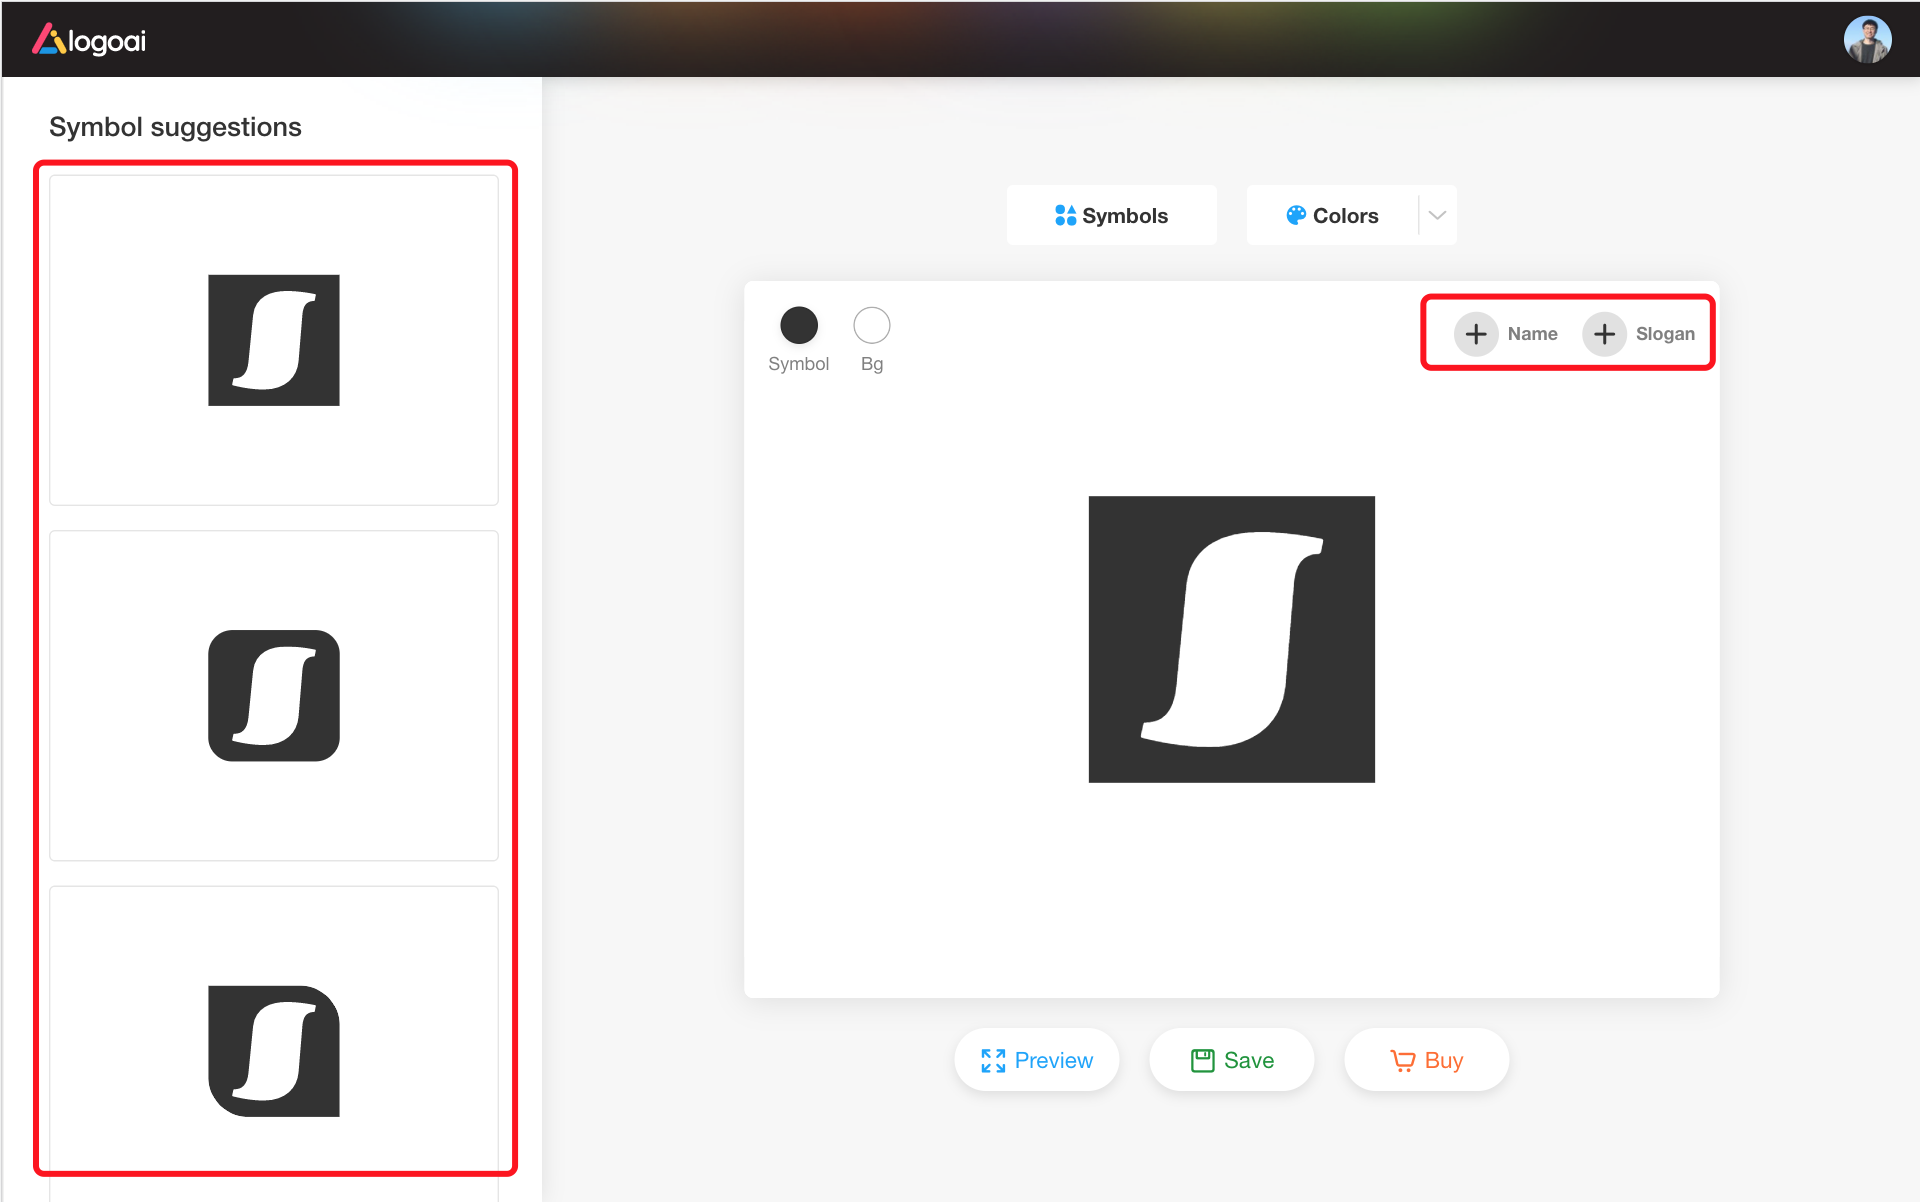
Task: Open the user profile avatar
Action: point(1866,40)
